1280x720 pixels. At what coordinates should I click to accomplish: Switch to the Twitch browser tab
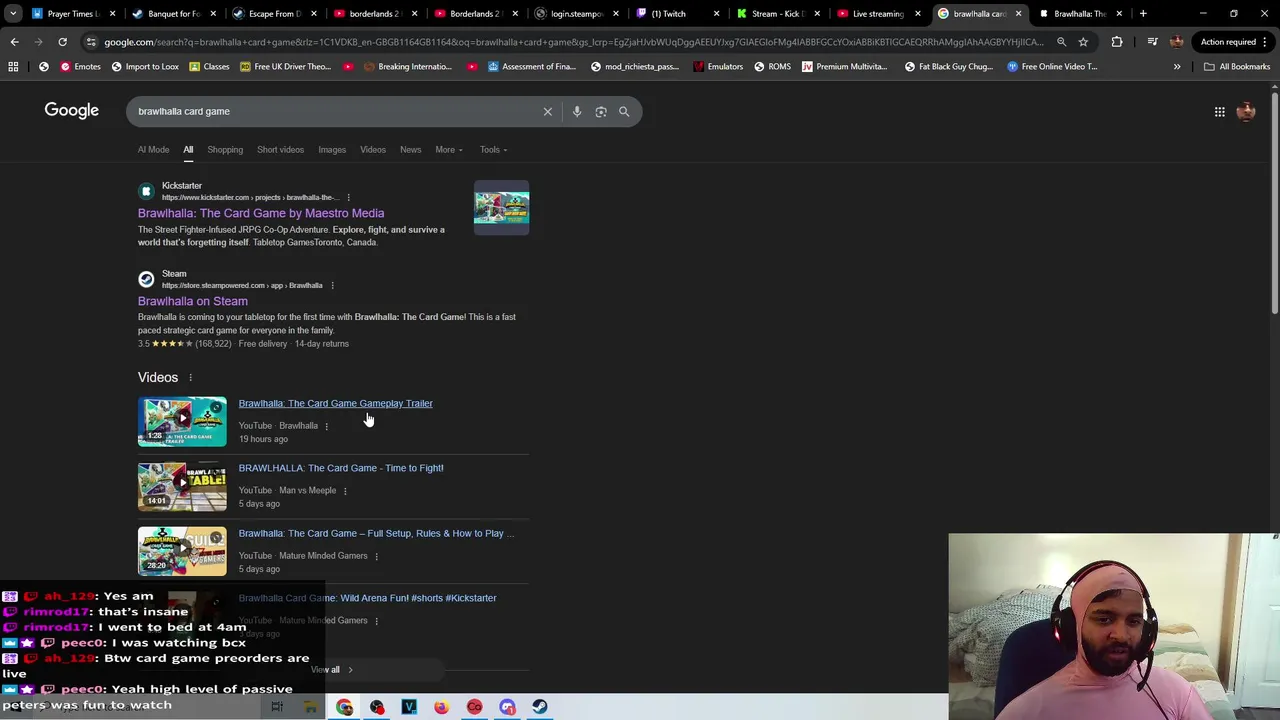click(x=677, y=14)
